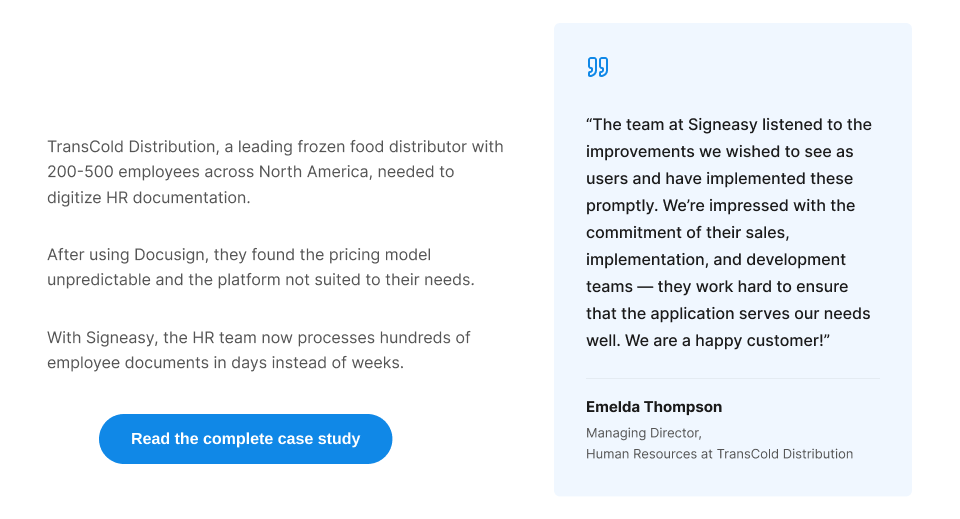Click the divider line above Emelda Thompson

click(733, 378)
